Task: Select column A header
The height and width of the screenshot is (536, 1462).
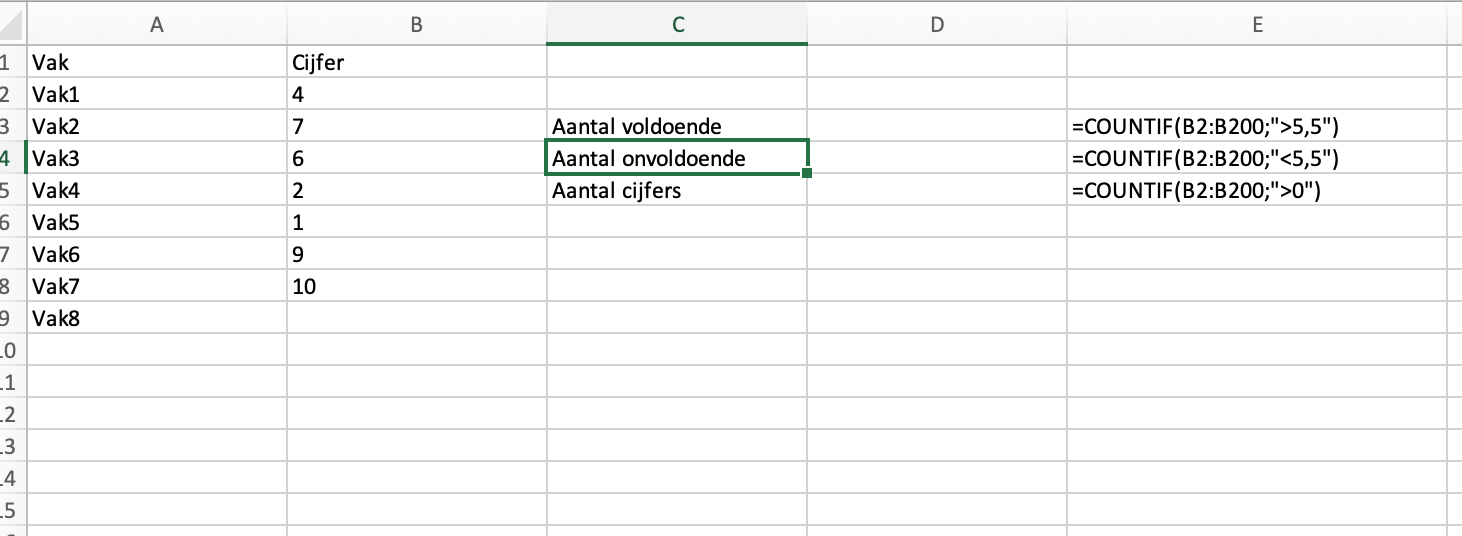Action: click(155, 26)
